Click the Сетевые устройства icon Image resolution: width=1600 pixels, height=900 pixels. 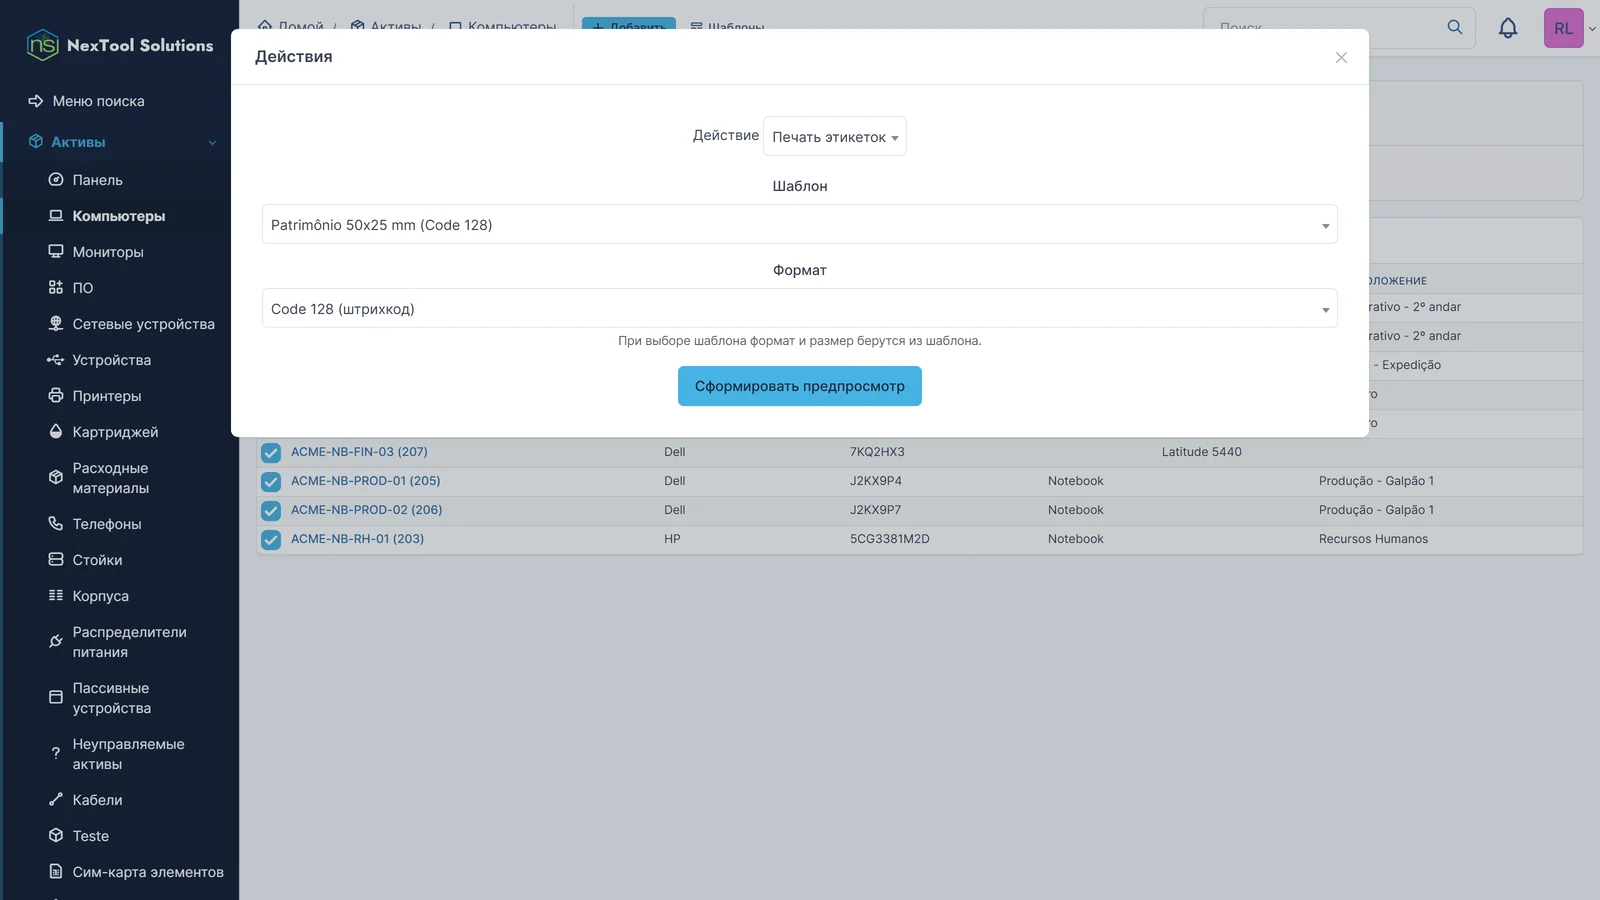(x=56, y=324)
